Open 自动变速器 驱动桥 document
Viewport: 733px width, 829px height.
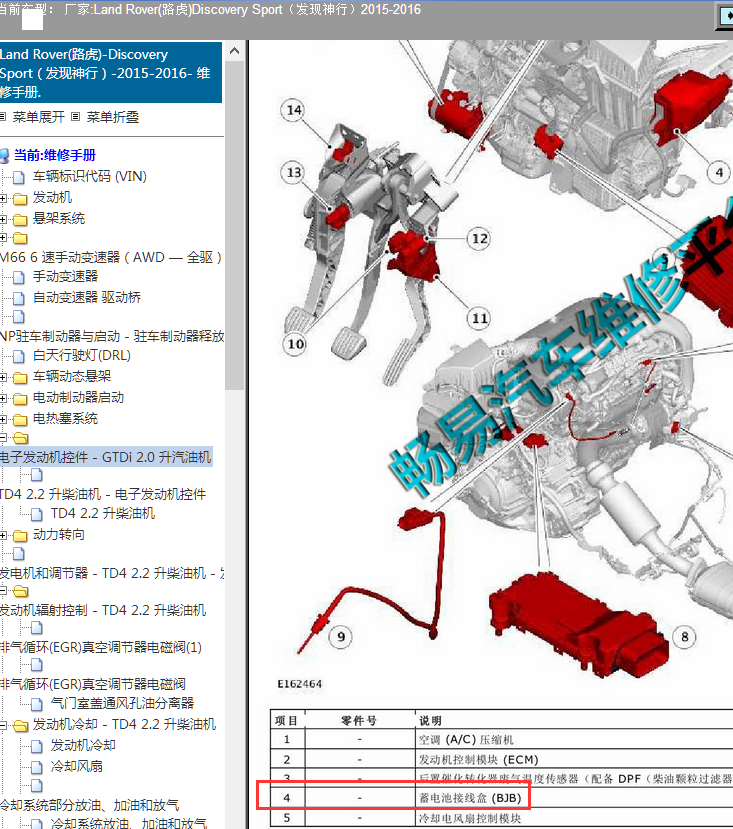pyautogui.click(x=87, y=297)
